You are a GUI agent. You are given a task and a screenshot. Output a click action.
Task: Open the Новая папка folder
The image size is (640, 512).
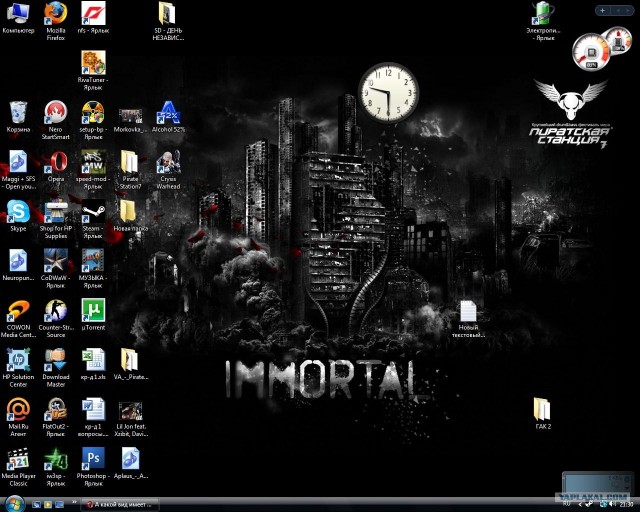pyautogui.click(x=130, y=216)
